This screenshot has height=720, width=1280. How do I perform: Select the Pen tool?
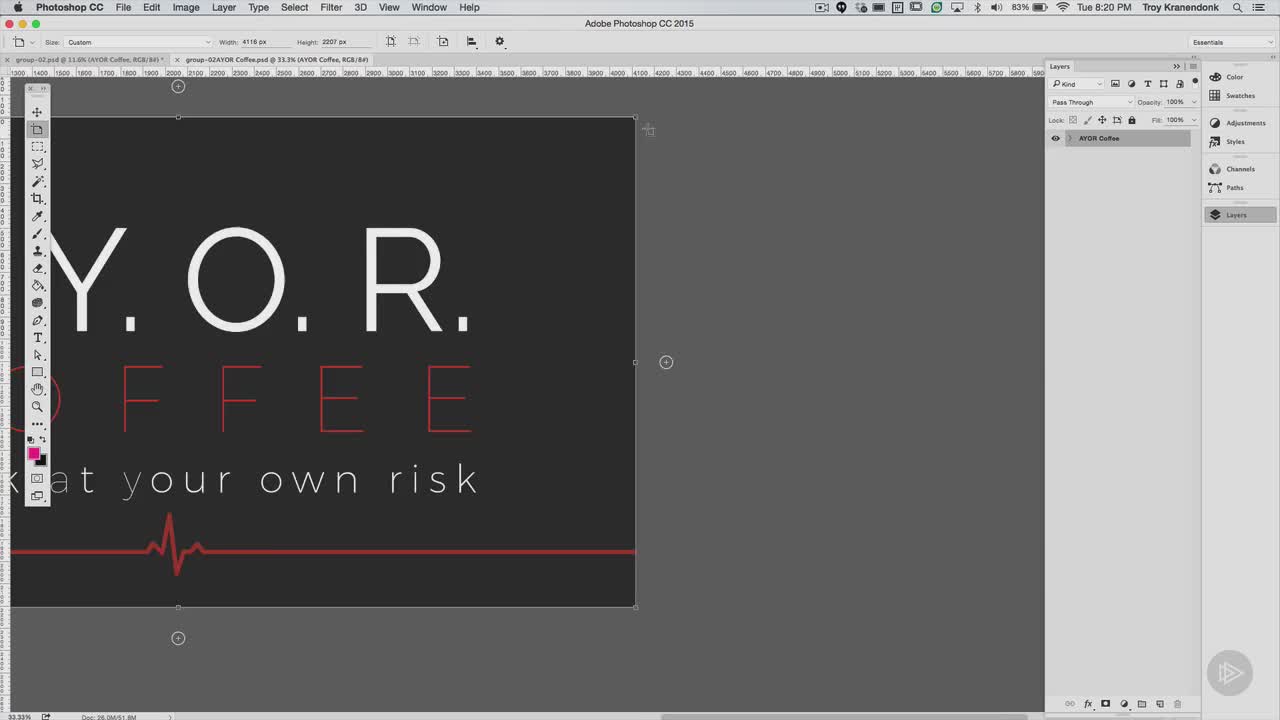coord(37,320)
